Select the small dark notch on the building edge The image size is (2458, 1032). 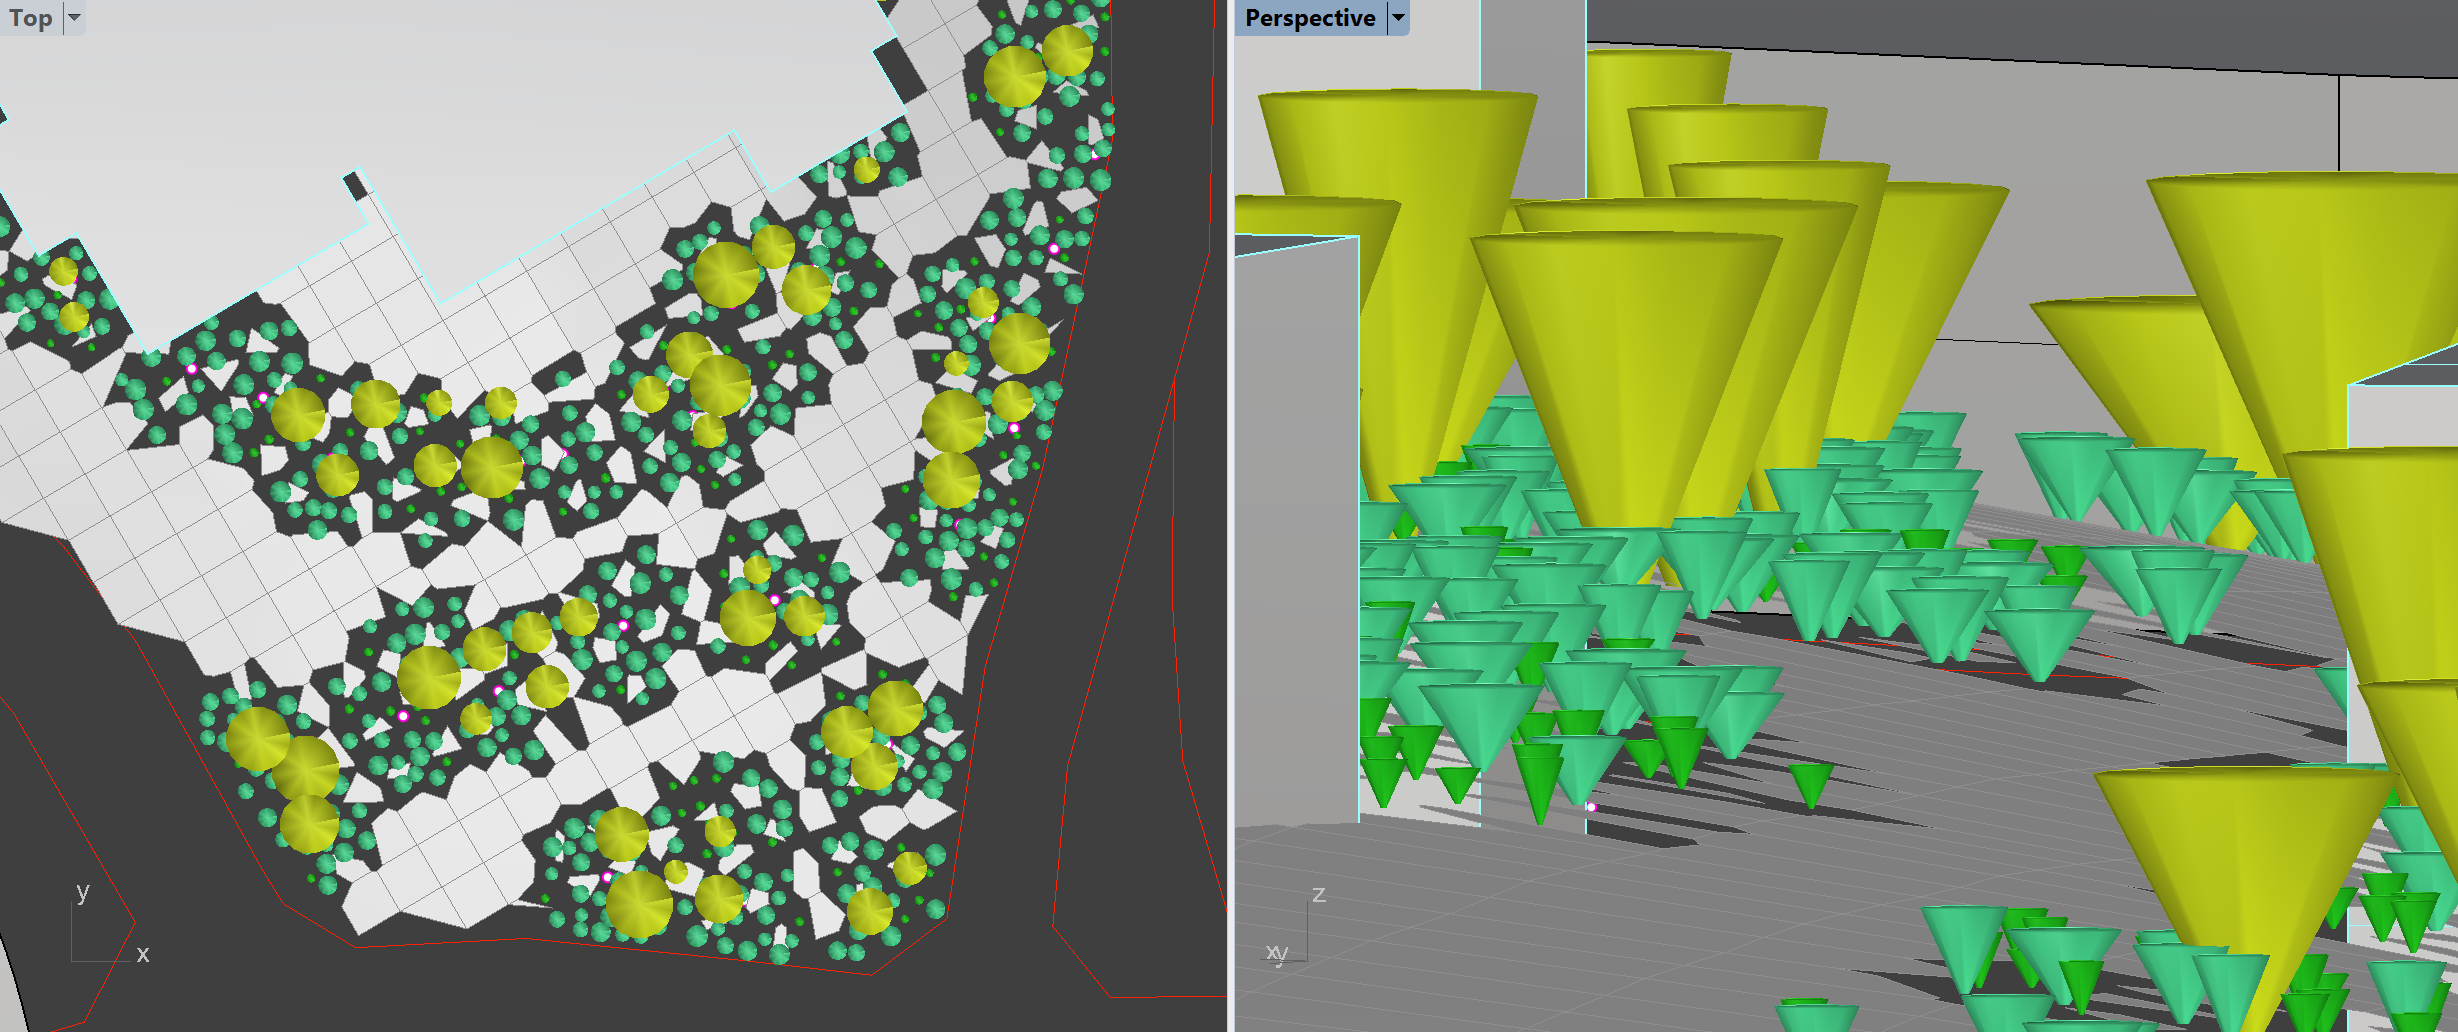(355, 186)
